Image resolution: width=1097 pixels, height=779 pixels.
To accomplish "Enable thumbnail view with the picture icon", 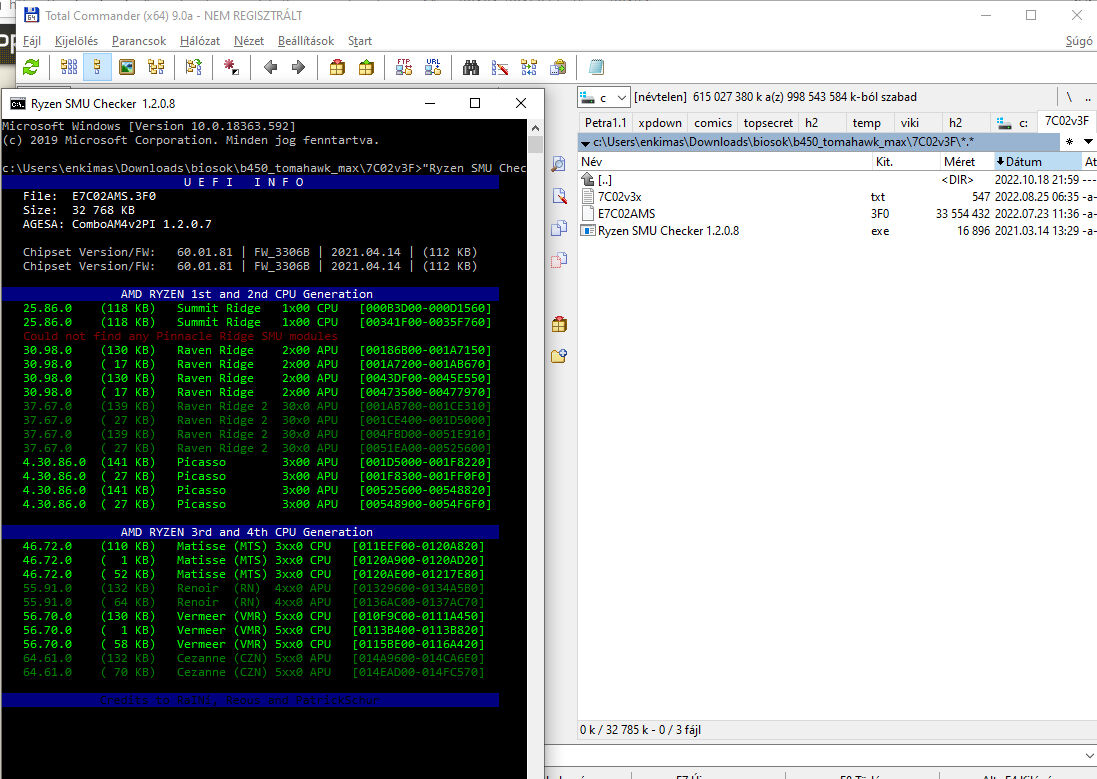I will point(127,67).
